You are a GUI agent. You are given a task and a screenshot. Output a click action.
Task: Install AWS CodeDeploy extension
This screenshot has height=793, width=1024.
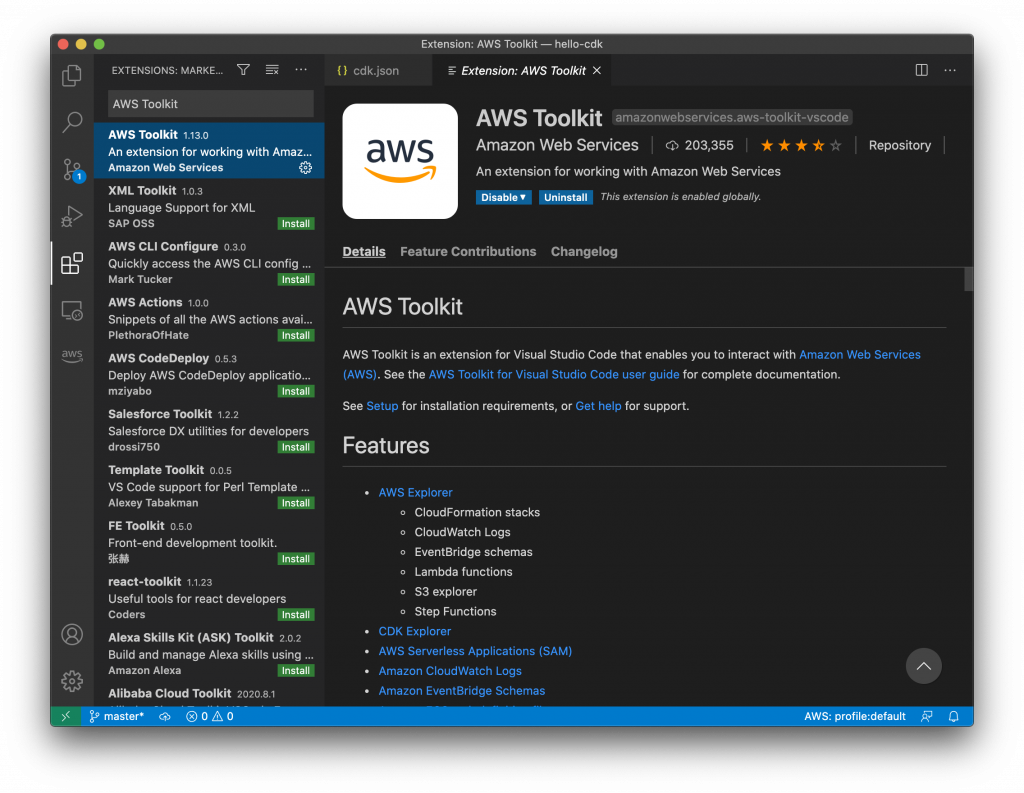coord(296,391)
